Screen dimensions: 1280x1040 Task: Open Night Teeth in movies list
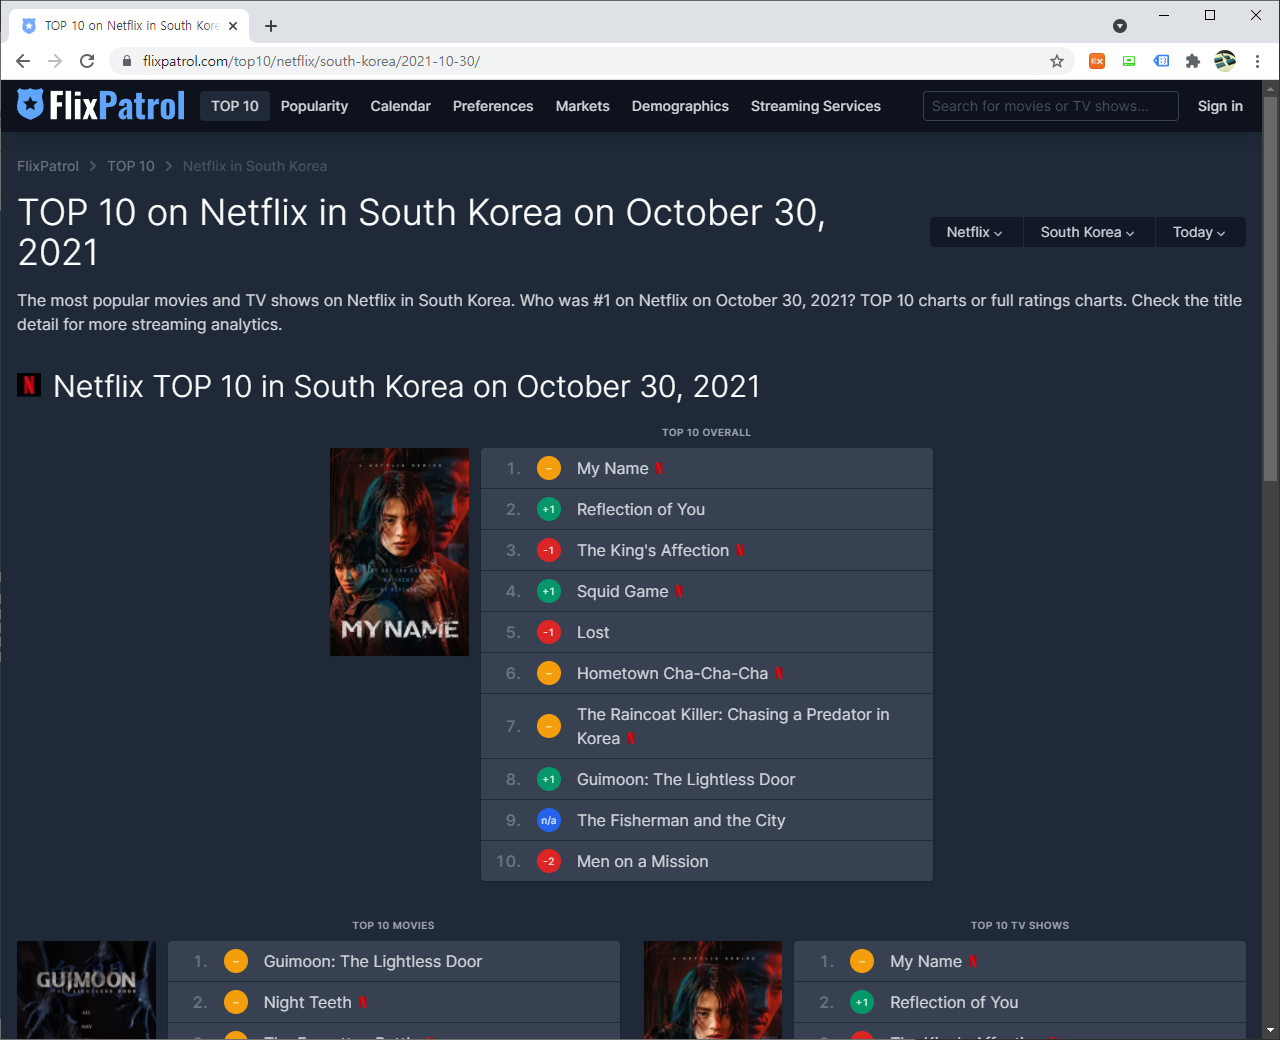tap(307, 1002)
